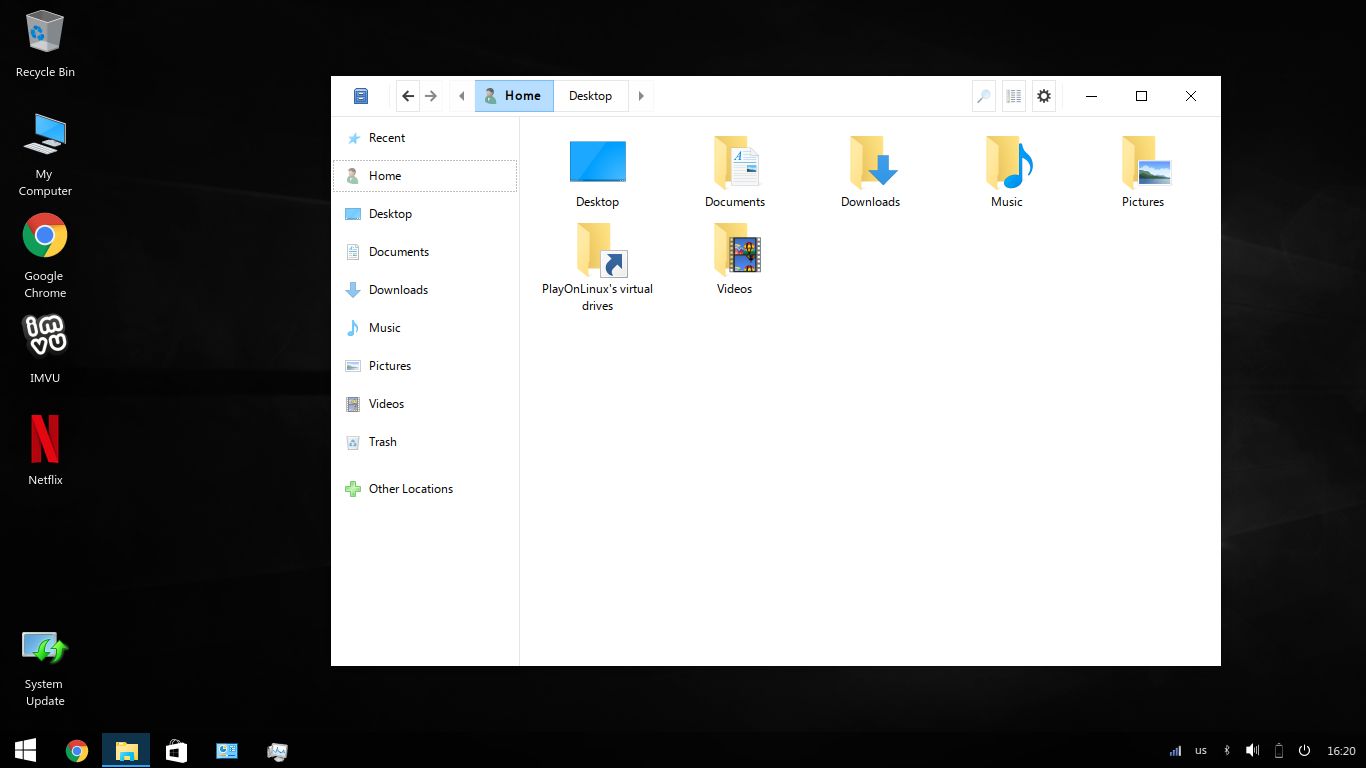Click the forward navigation arrow
This screenshot has width=1366, height=768.
[431, 96]
